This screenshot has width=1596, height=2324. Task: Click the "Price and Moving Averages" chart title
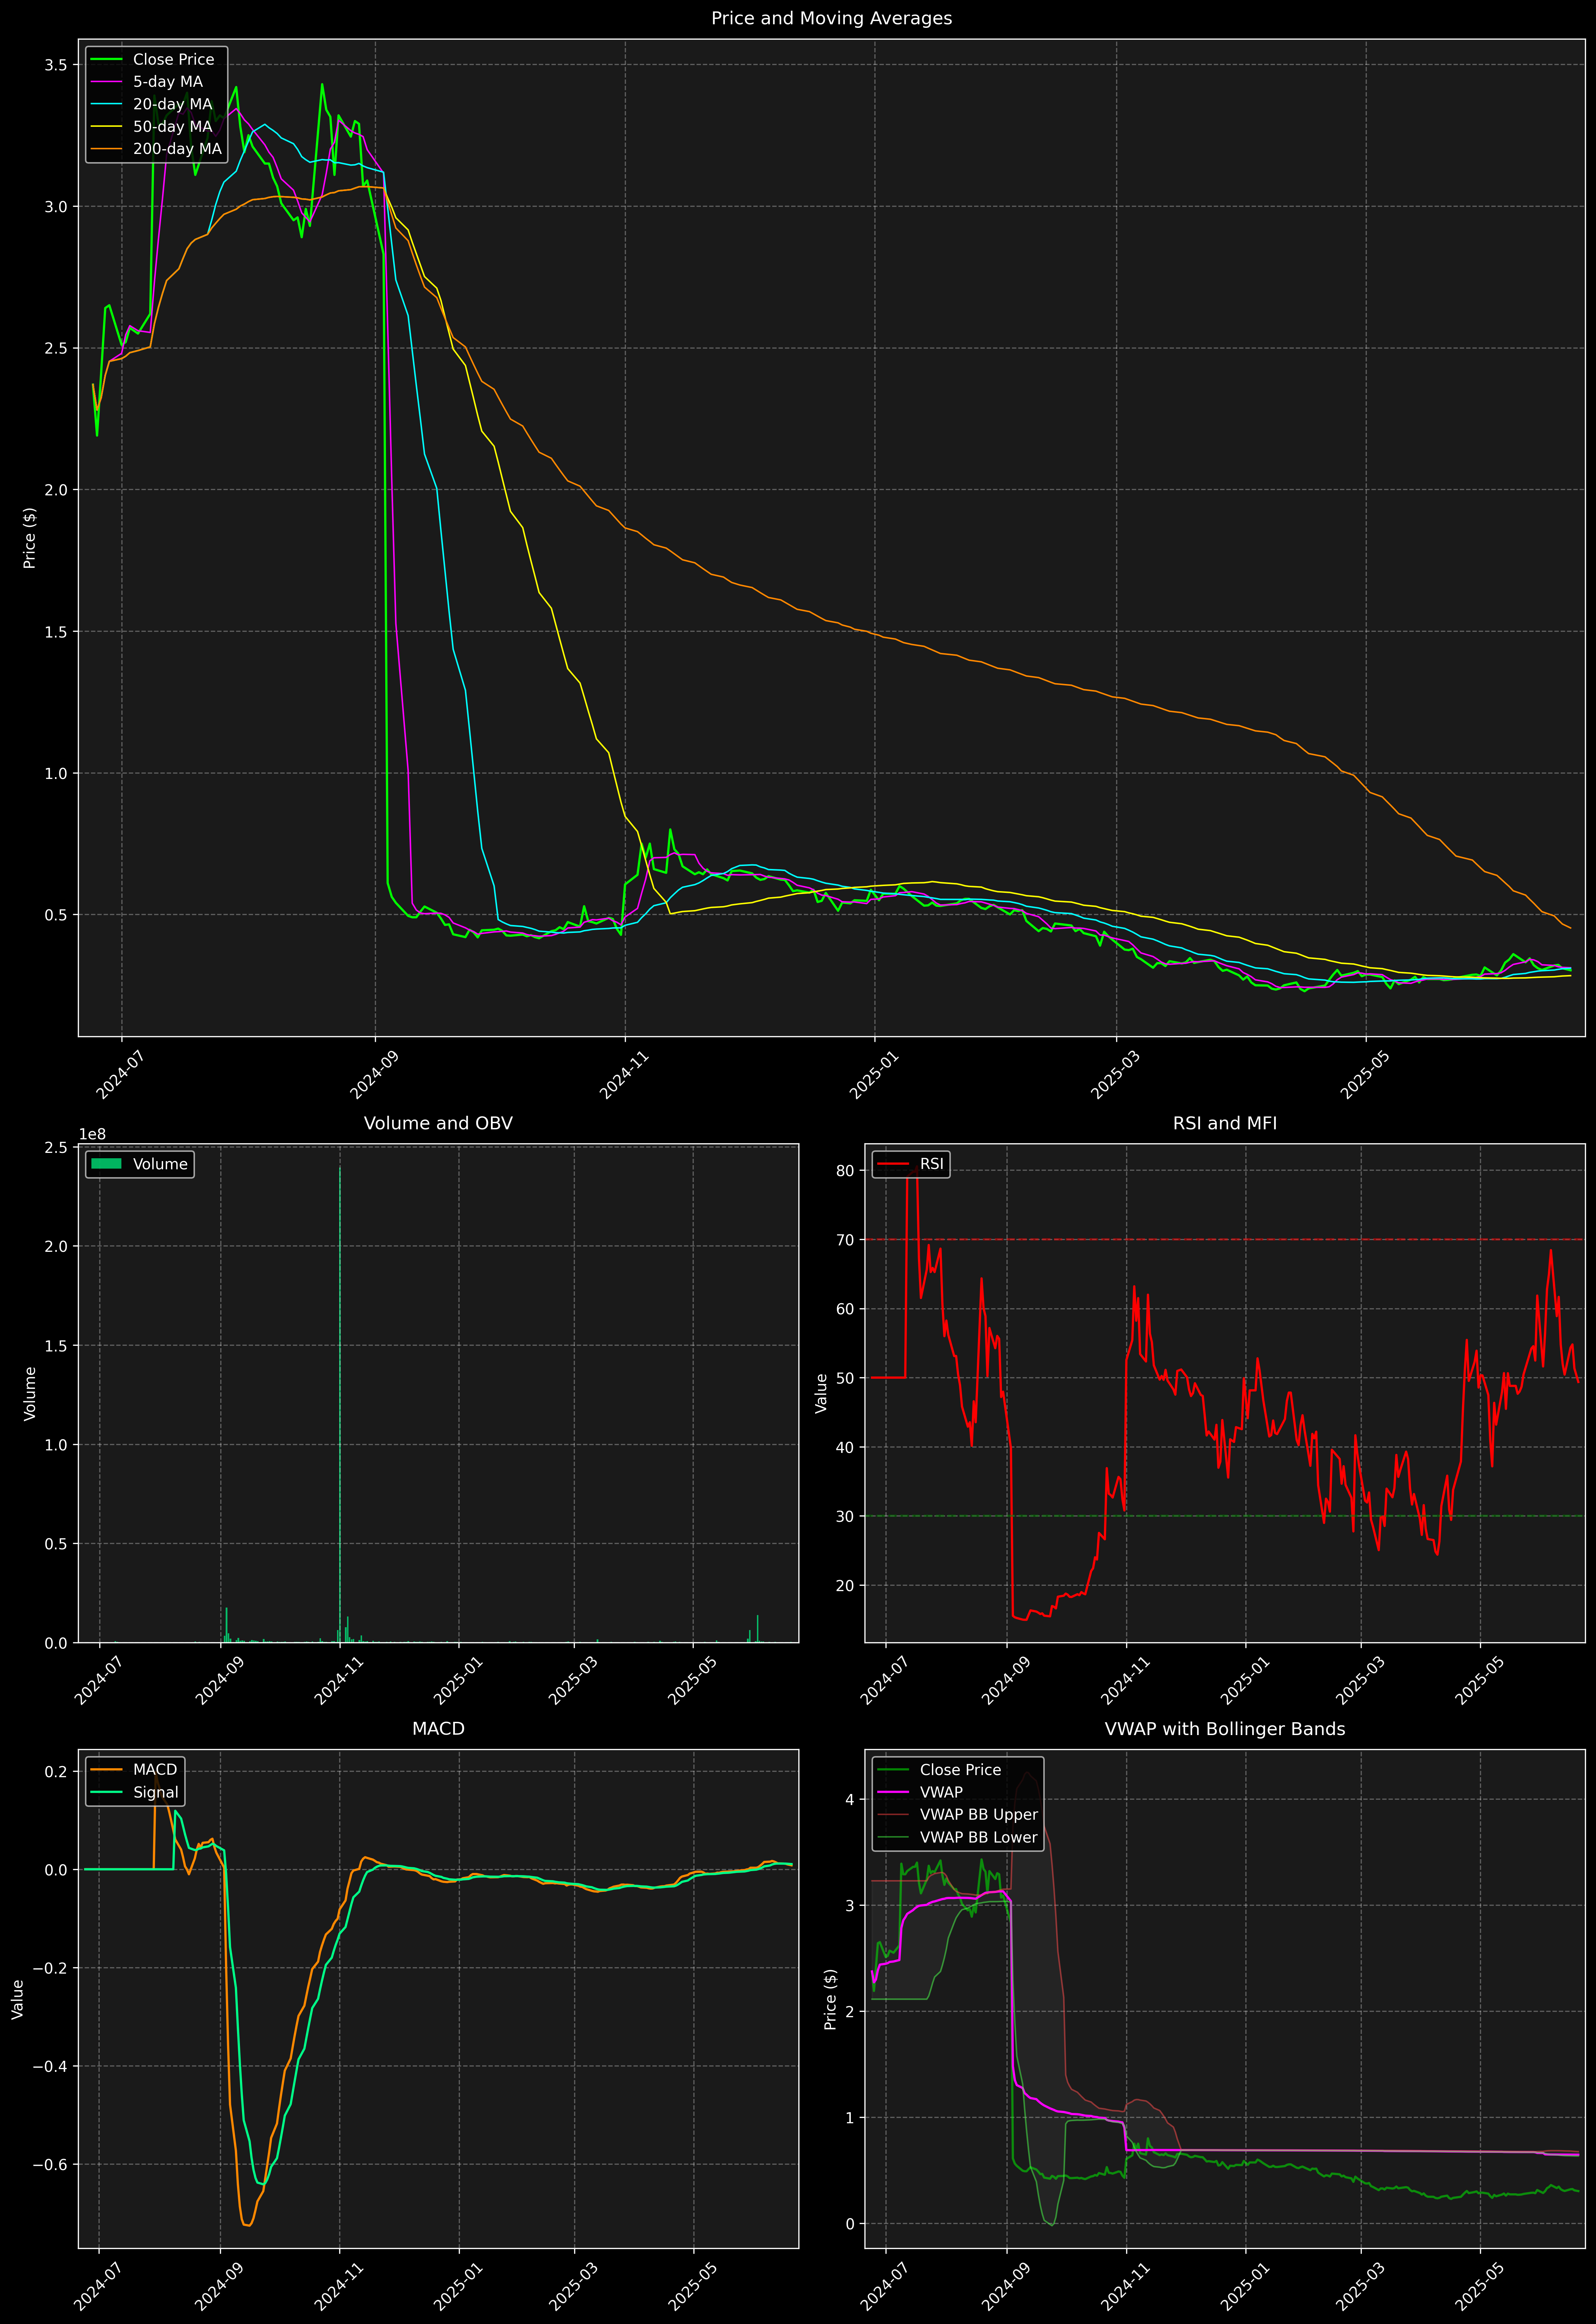831,18
